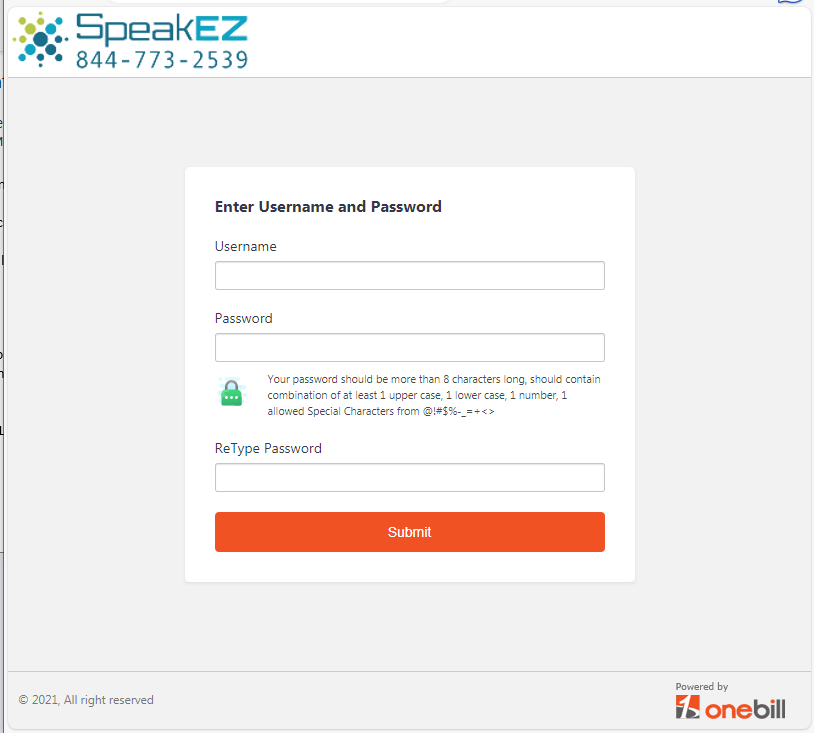The width and height of the screenshot is (814, 733).
Task: Click the 844-773-2539 phone number
Action: 162,60
